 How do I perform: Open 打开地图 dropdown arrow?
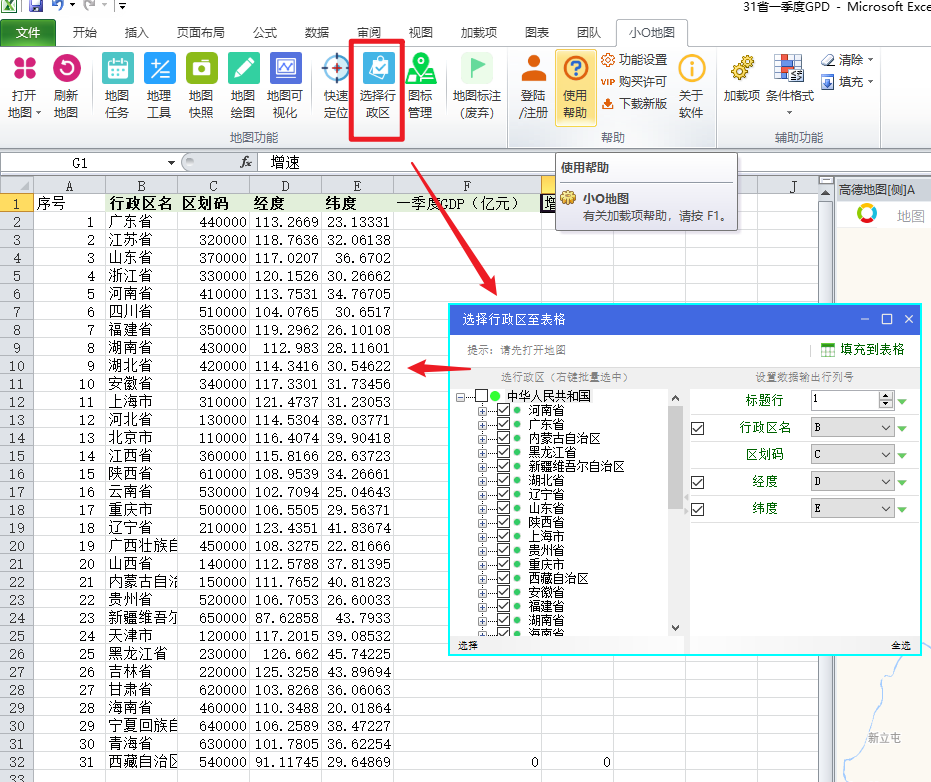coord(38,113)
